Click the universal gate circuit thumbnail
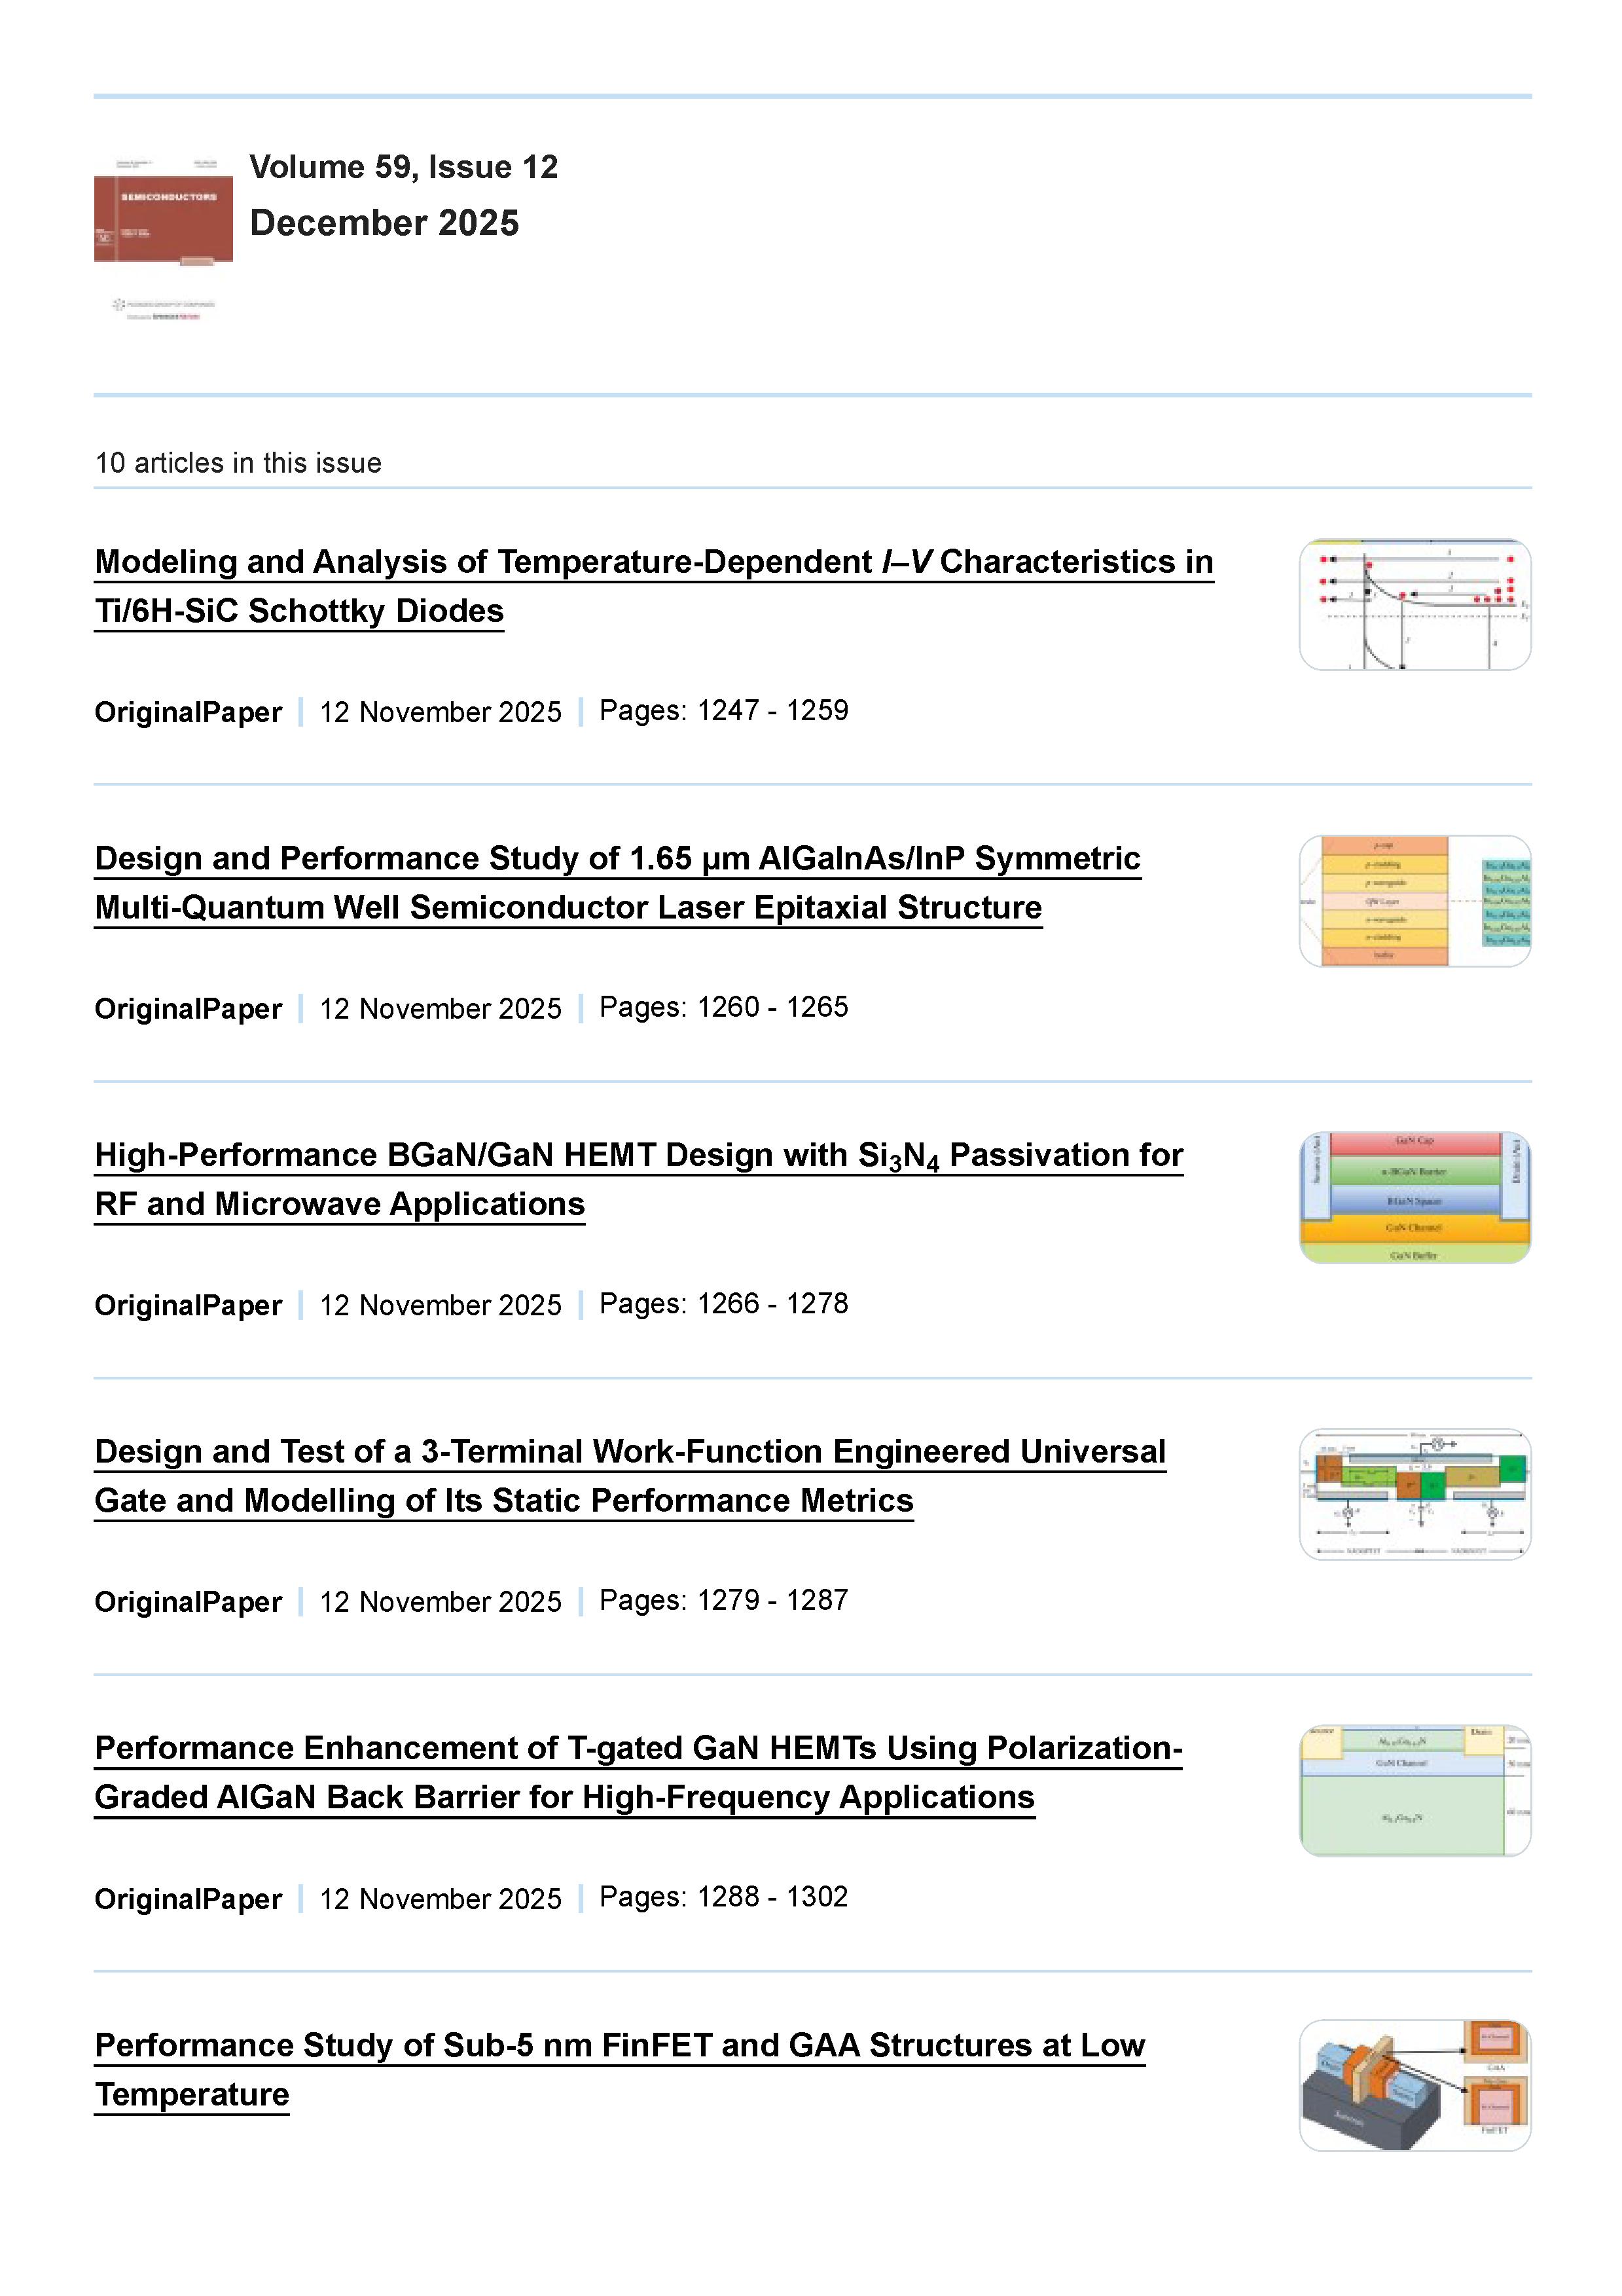This screenshot has height=2296, width=1622. (x=1414, y=1494)
